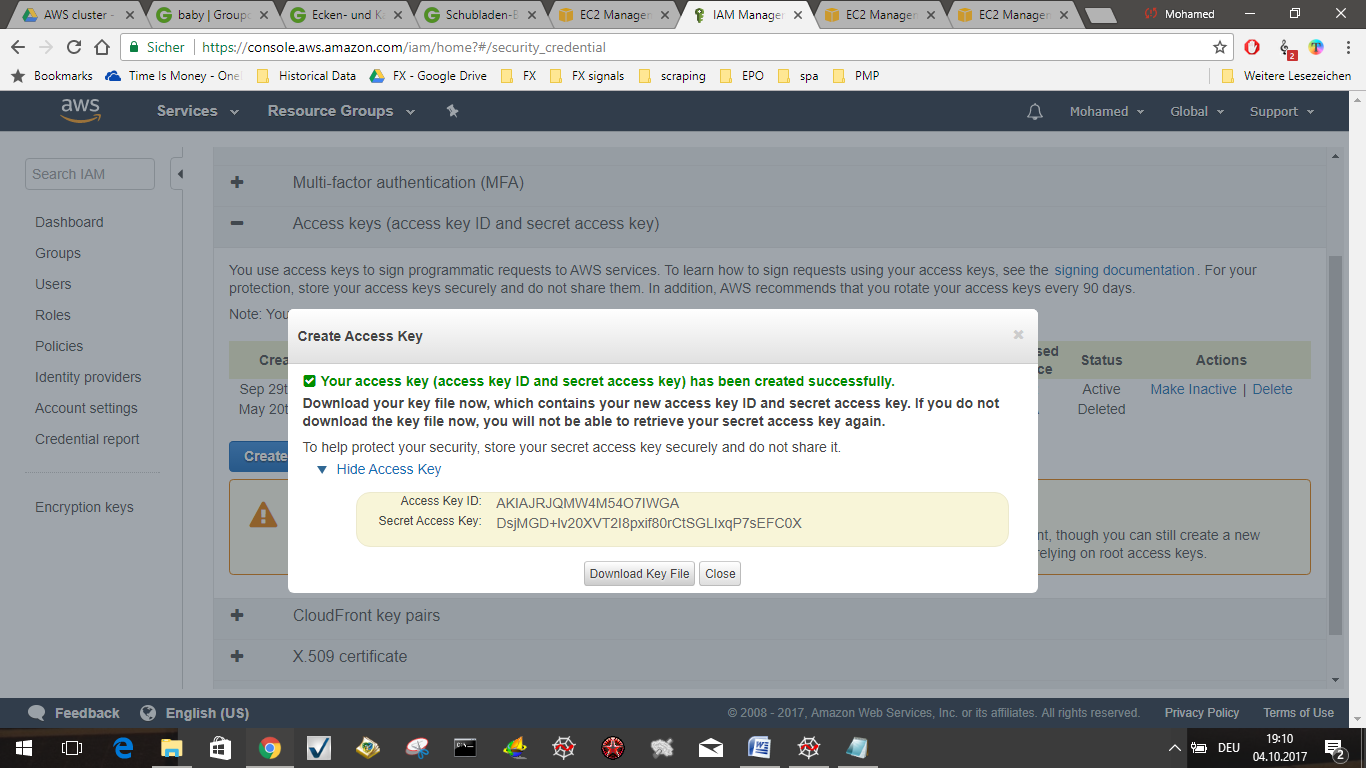Open Dashboard in IAM sidebar
Screen dimensions: 1366x768
pos(69,222)
